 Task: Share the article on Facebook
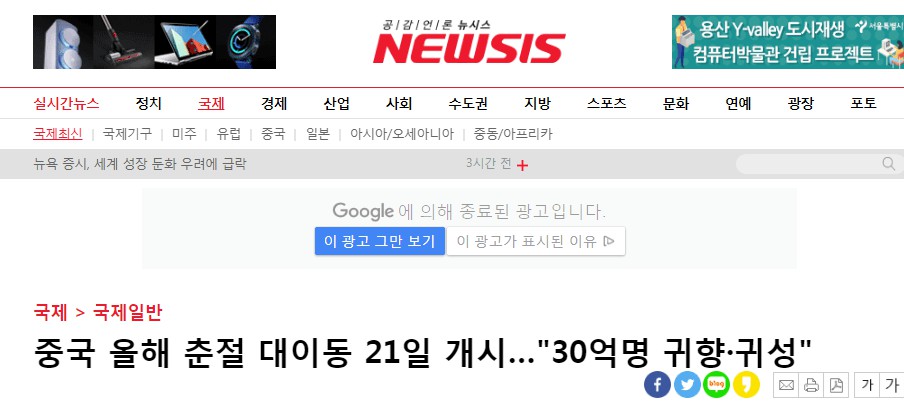pyautogui.click(x=657, y=385)
